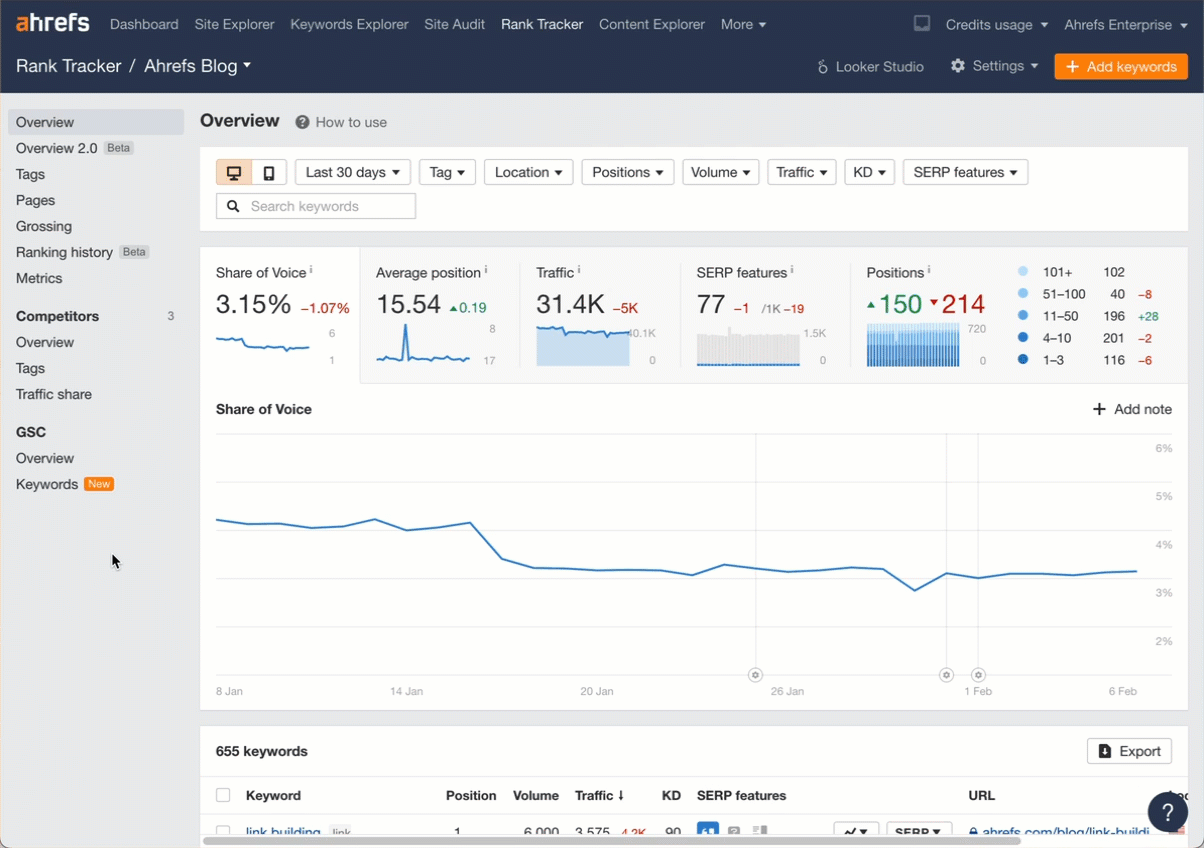
Task: Open the Last 30 days date dropdown
Action: click(x=352, y=171)
